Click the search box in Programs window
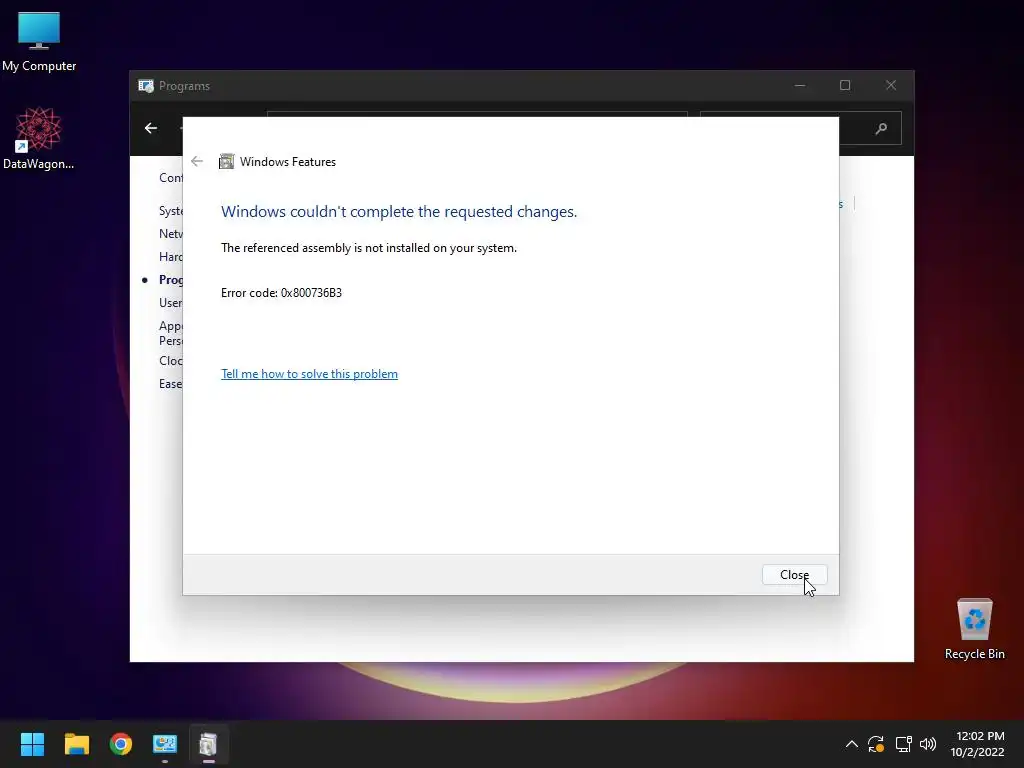The height and width of the screenshot is (768, 1024). (801, 129)
